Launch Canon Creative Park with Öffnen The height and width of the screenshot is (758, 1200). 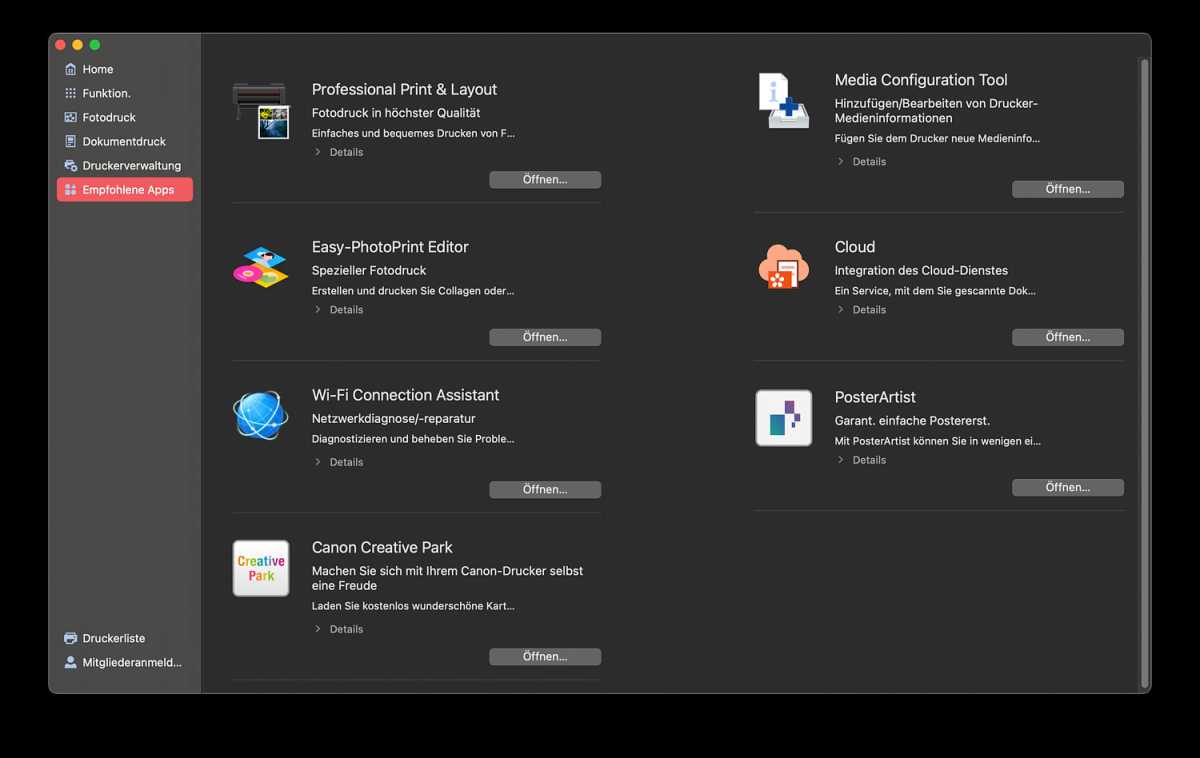point(545,656)
